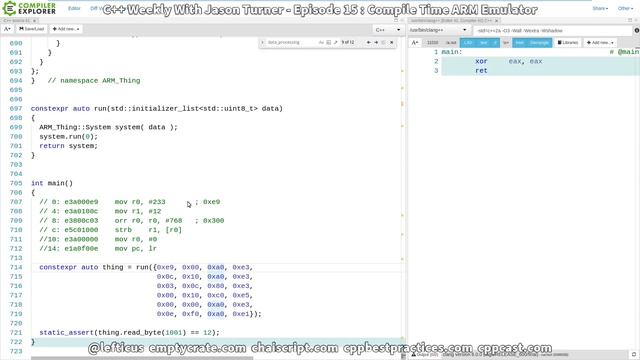Maximize the source editor pane
This screenshot has height=360, width=640.
(396, 20)
